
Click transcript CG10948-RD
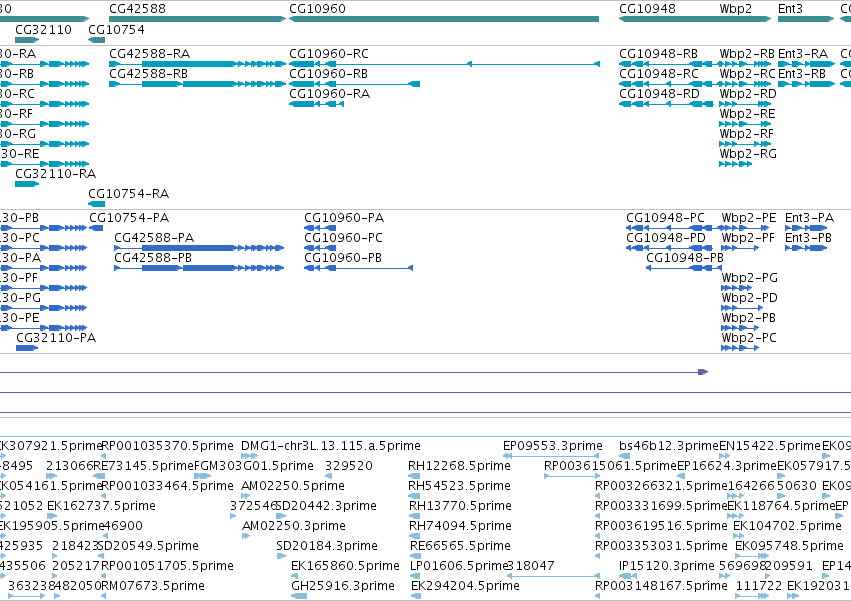tap(659, 94)
